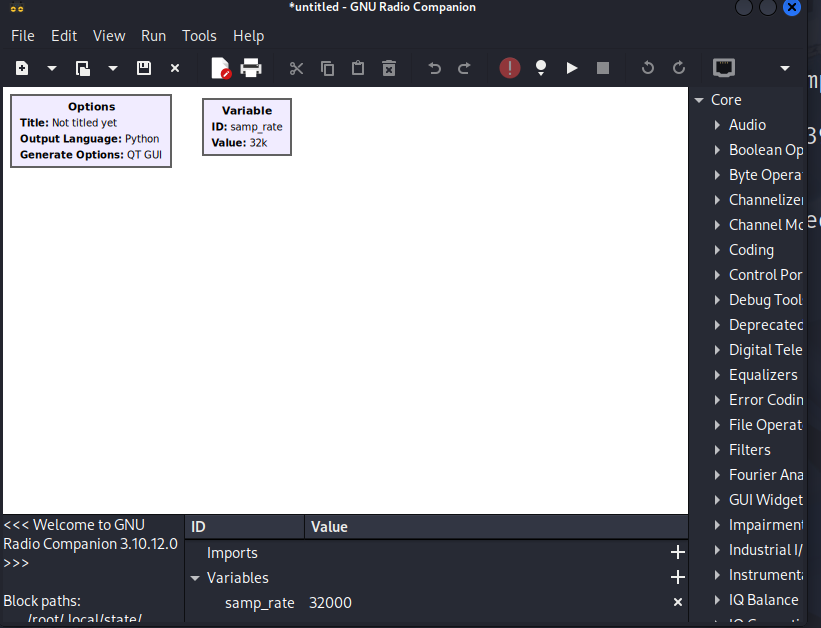The image size is (821, 628).
Task: Remove samp_rate variable with its X icon
Action: [678, 602]
